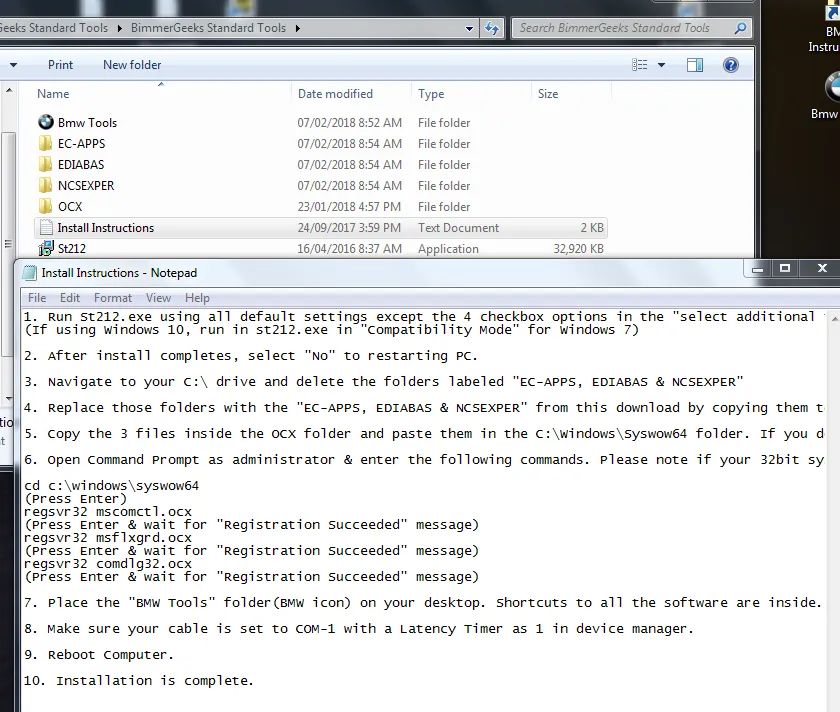This screenshot has height=712, width=840.
Task: Open the address bar history dropdown
Action: [469, 28]
